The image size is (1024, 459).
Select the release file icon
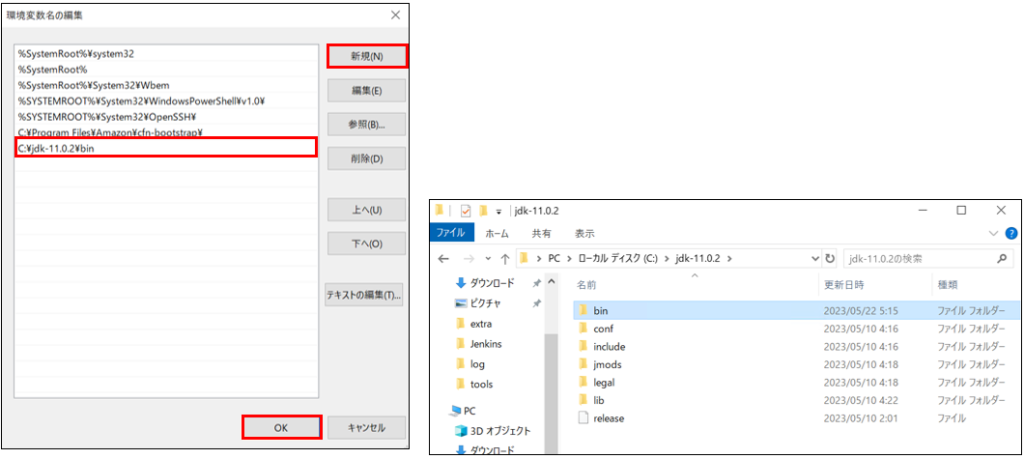tap(584, 418)
